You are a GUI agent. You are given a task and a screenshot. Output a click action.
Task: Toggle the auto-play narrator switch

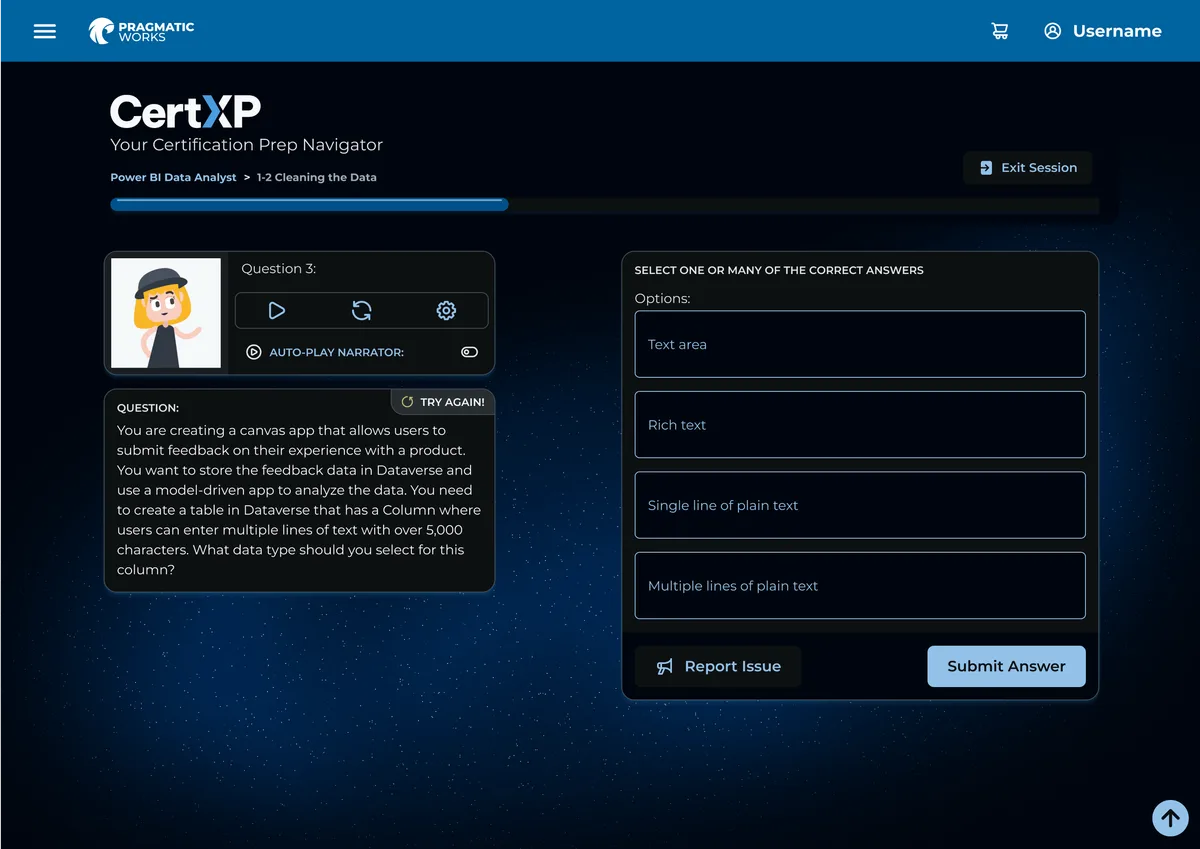(x=469, y=352)
